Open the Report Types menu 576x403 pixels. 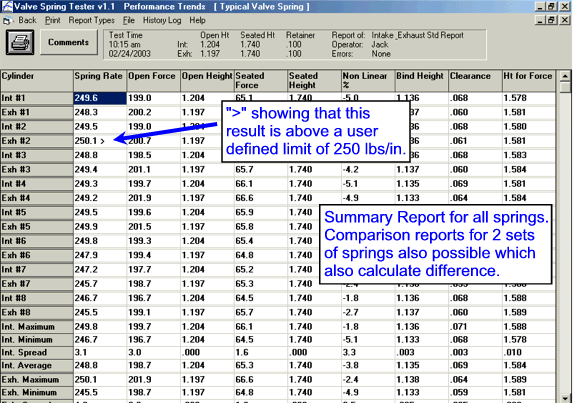pyautogui.click(x=91, y=21)
